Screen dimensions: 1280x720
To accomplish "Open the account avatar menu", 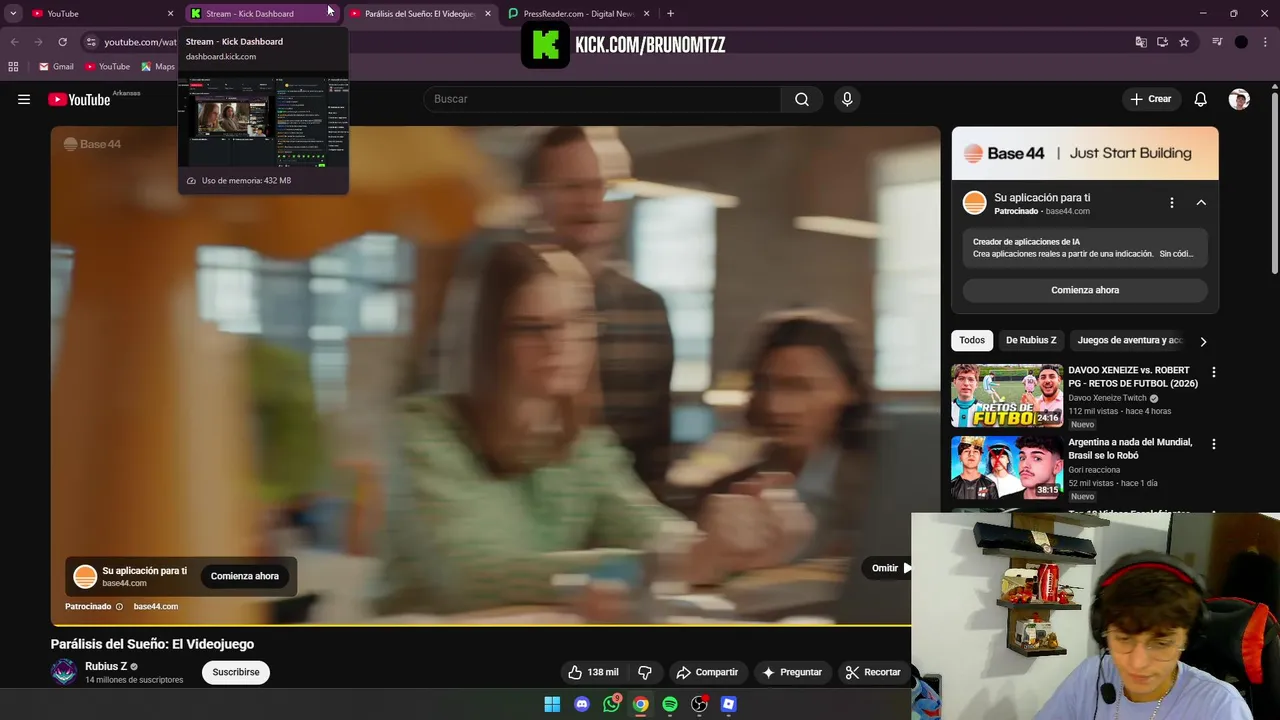I will tap(1239, 99).
